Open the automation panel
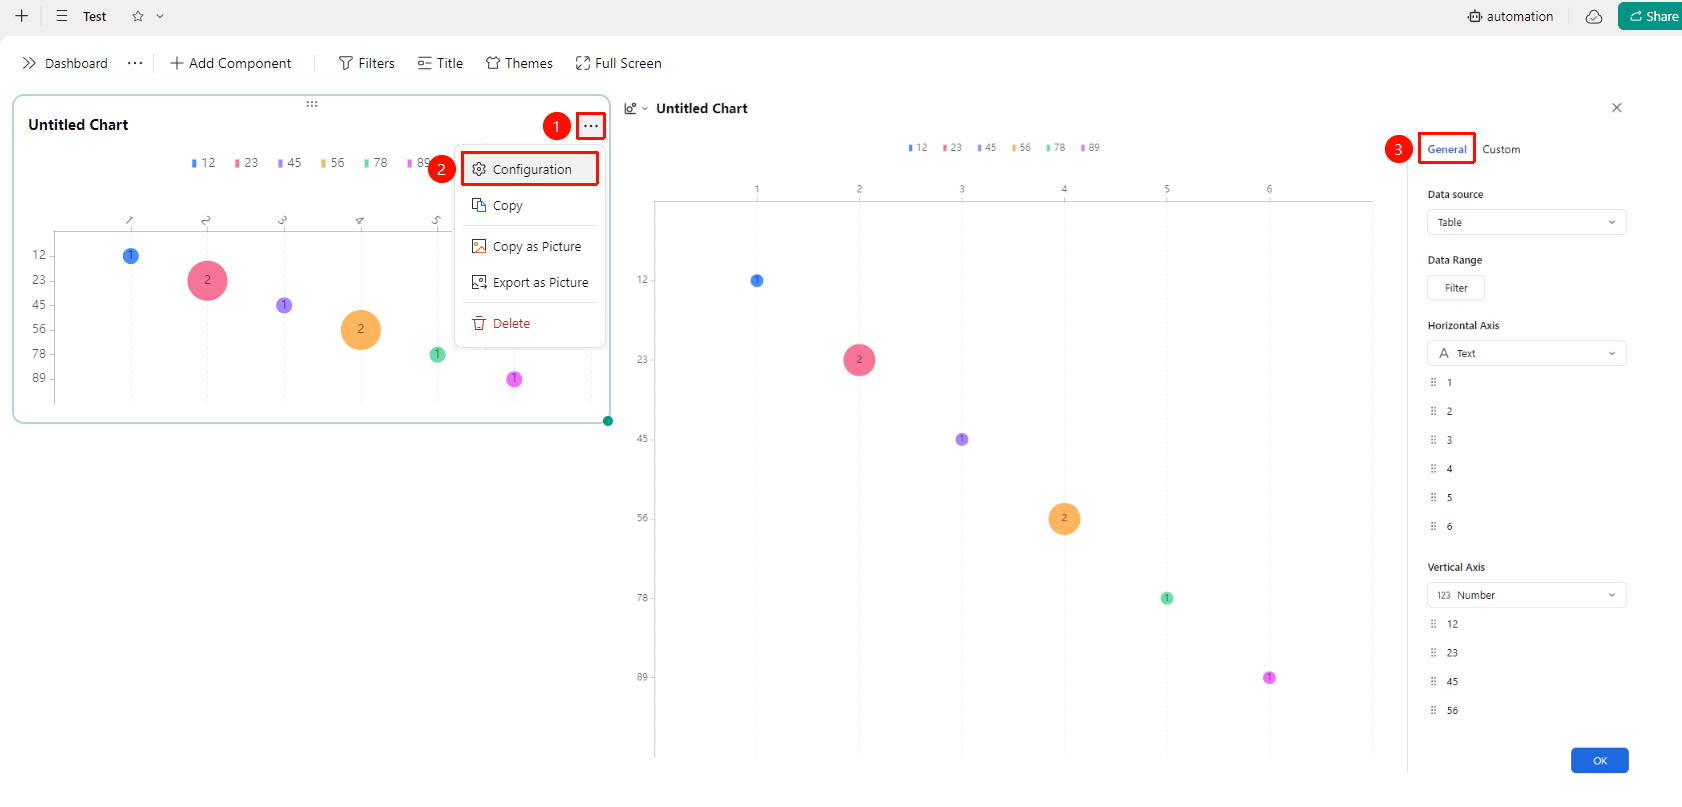 [x=1510, y=16]
